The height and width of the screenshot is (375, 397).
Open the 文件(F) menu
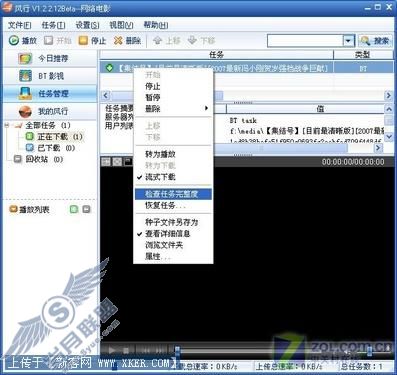pos(19,25)
